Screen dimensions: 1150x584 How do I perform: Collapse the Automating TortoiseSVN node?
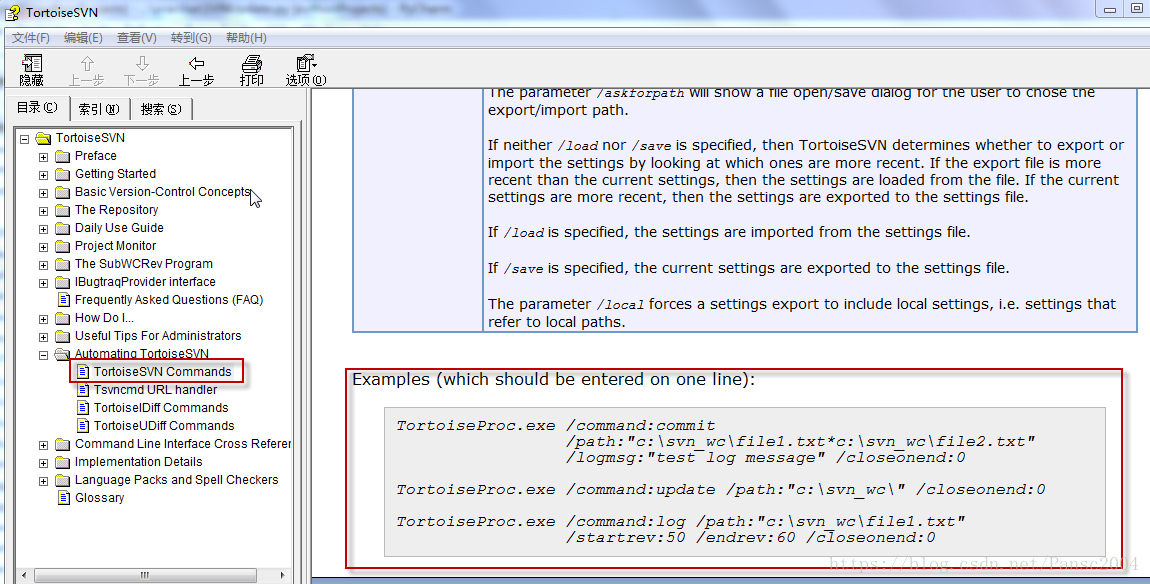43,355
